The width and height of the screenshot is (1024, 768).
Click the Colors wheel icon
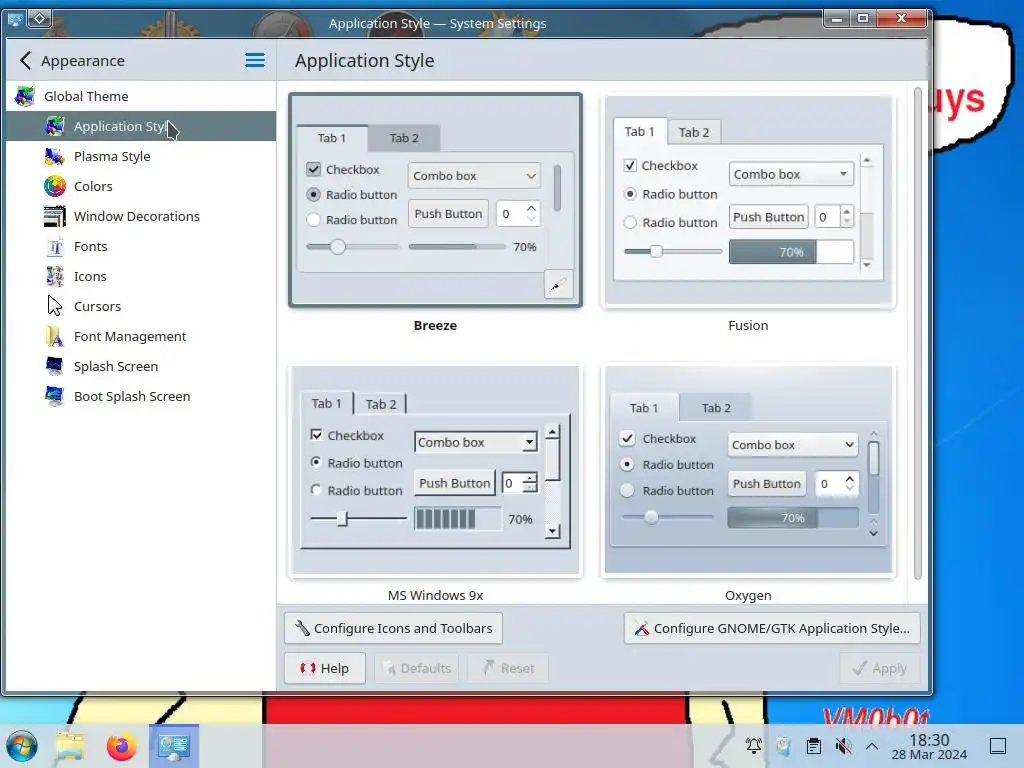coord(55,186)
